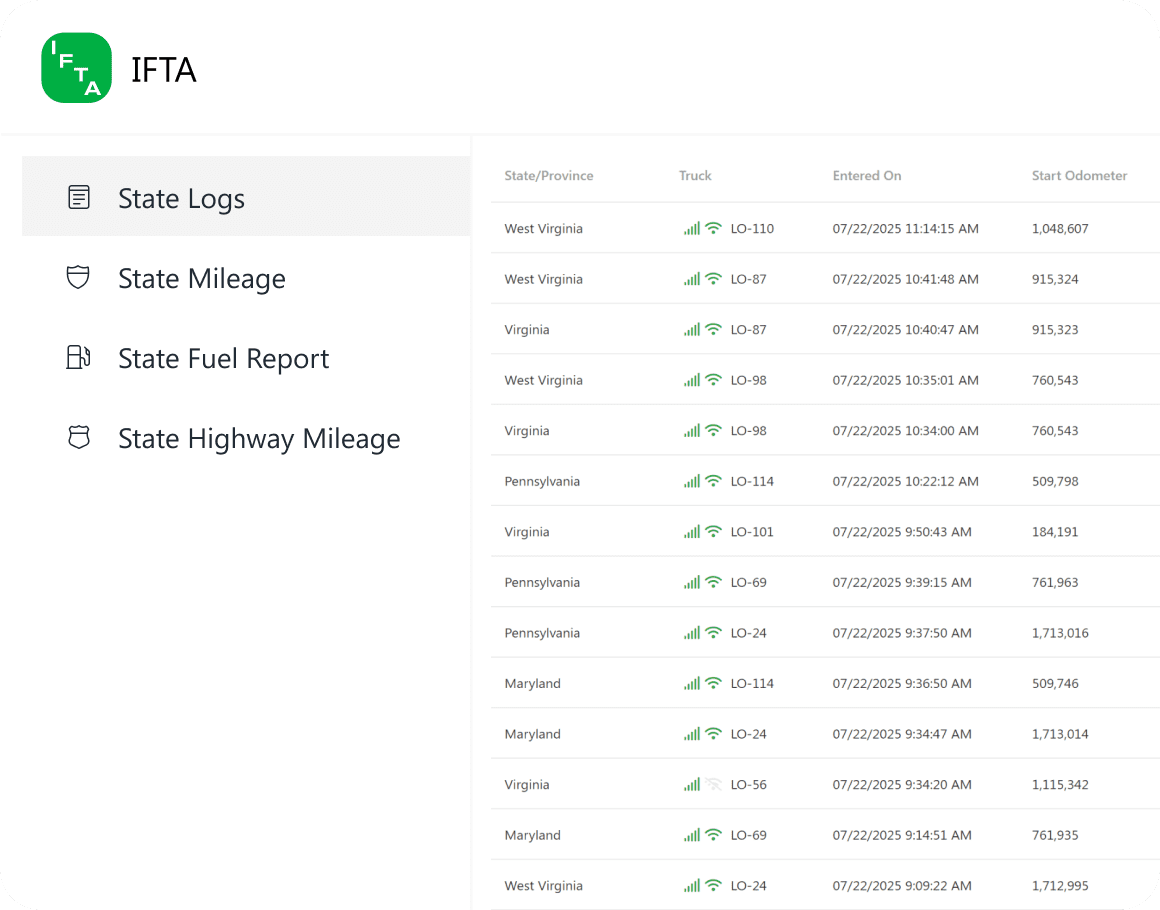1160x910 pixels.
Task: Open sorting on the Entered On column header
Action: pos(866,175)
